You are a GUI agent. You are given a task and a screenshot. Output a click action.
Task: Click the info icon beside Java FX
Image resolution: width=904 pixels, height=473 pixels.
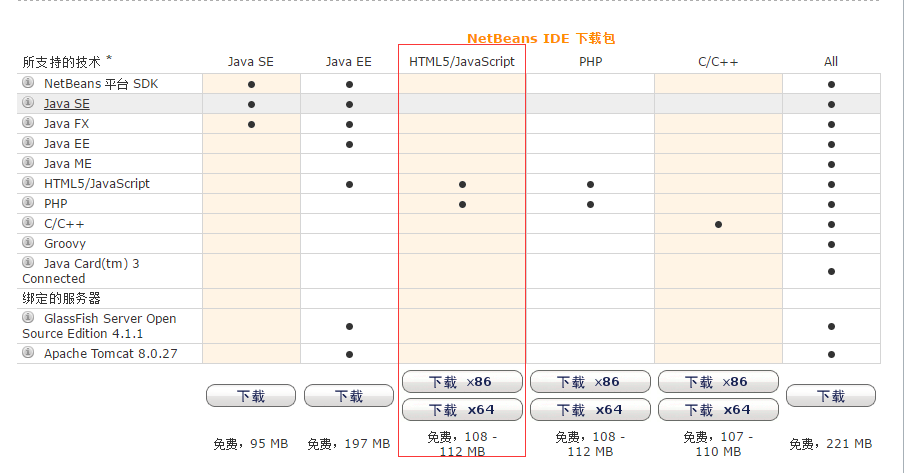click(28, 122)
